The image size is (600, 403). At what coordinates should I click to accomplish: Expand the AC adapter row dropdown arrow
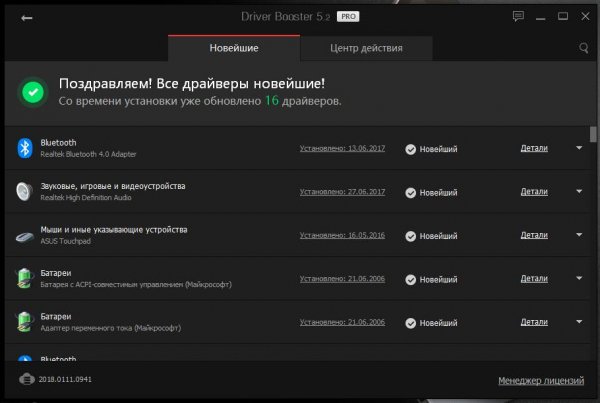pyautogui.click(x=579, y=322)
